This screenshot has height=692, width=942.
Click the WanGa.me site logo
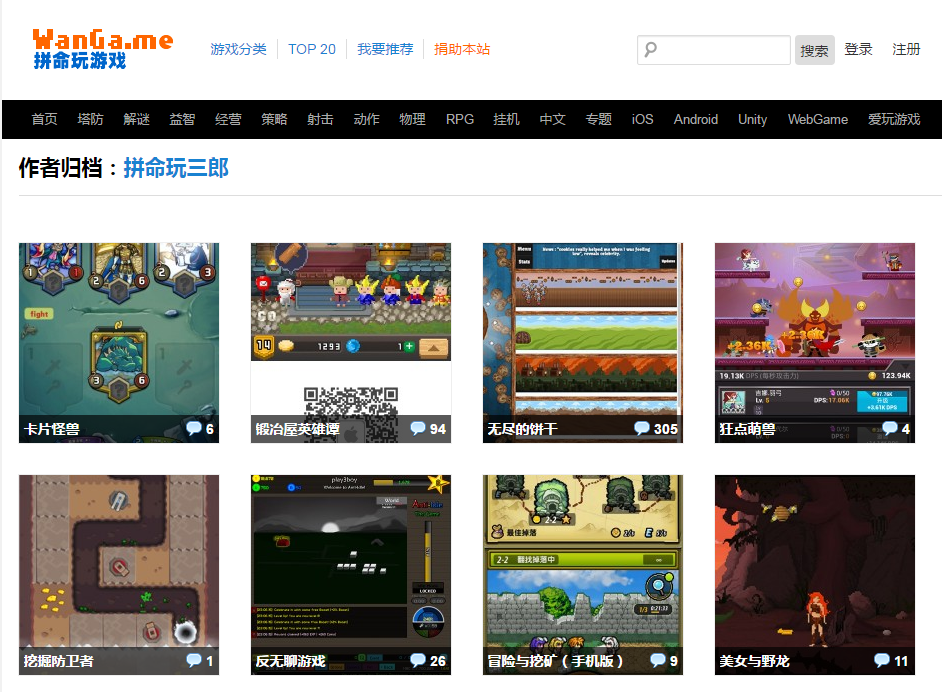[x=102, y=48]
